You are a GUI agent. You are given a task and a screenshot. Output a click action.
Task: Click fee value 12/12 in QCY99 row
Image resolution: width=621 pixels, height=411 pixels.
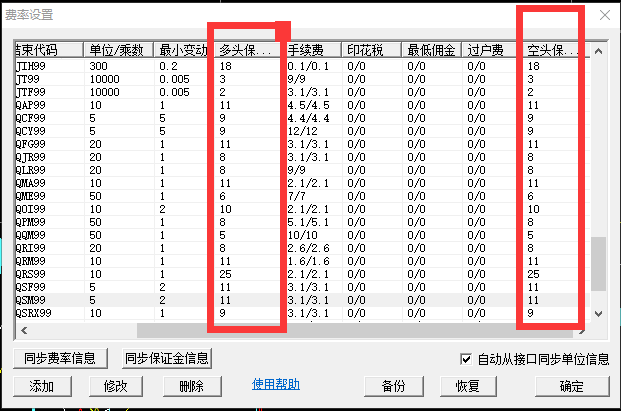[303, 131]
